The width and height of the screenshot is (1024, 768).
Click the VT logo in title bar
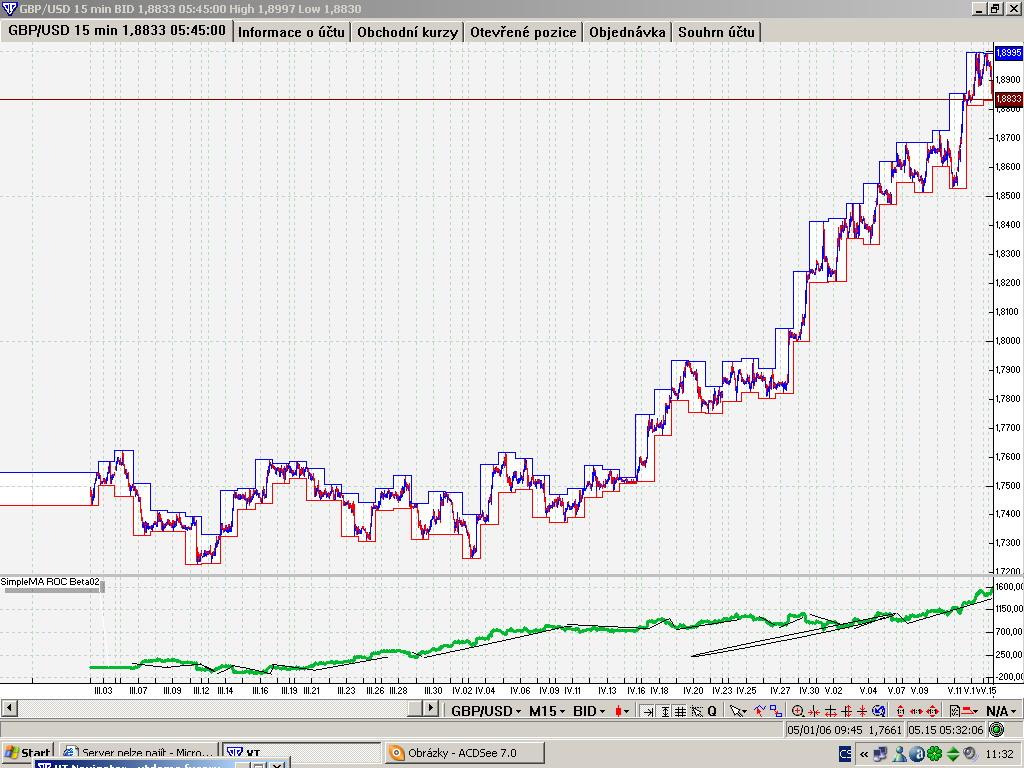(x=9, y=8)
